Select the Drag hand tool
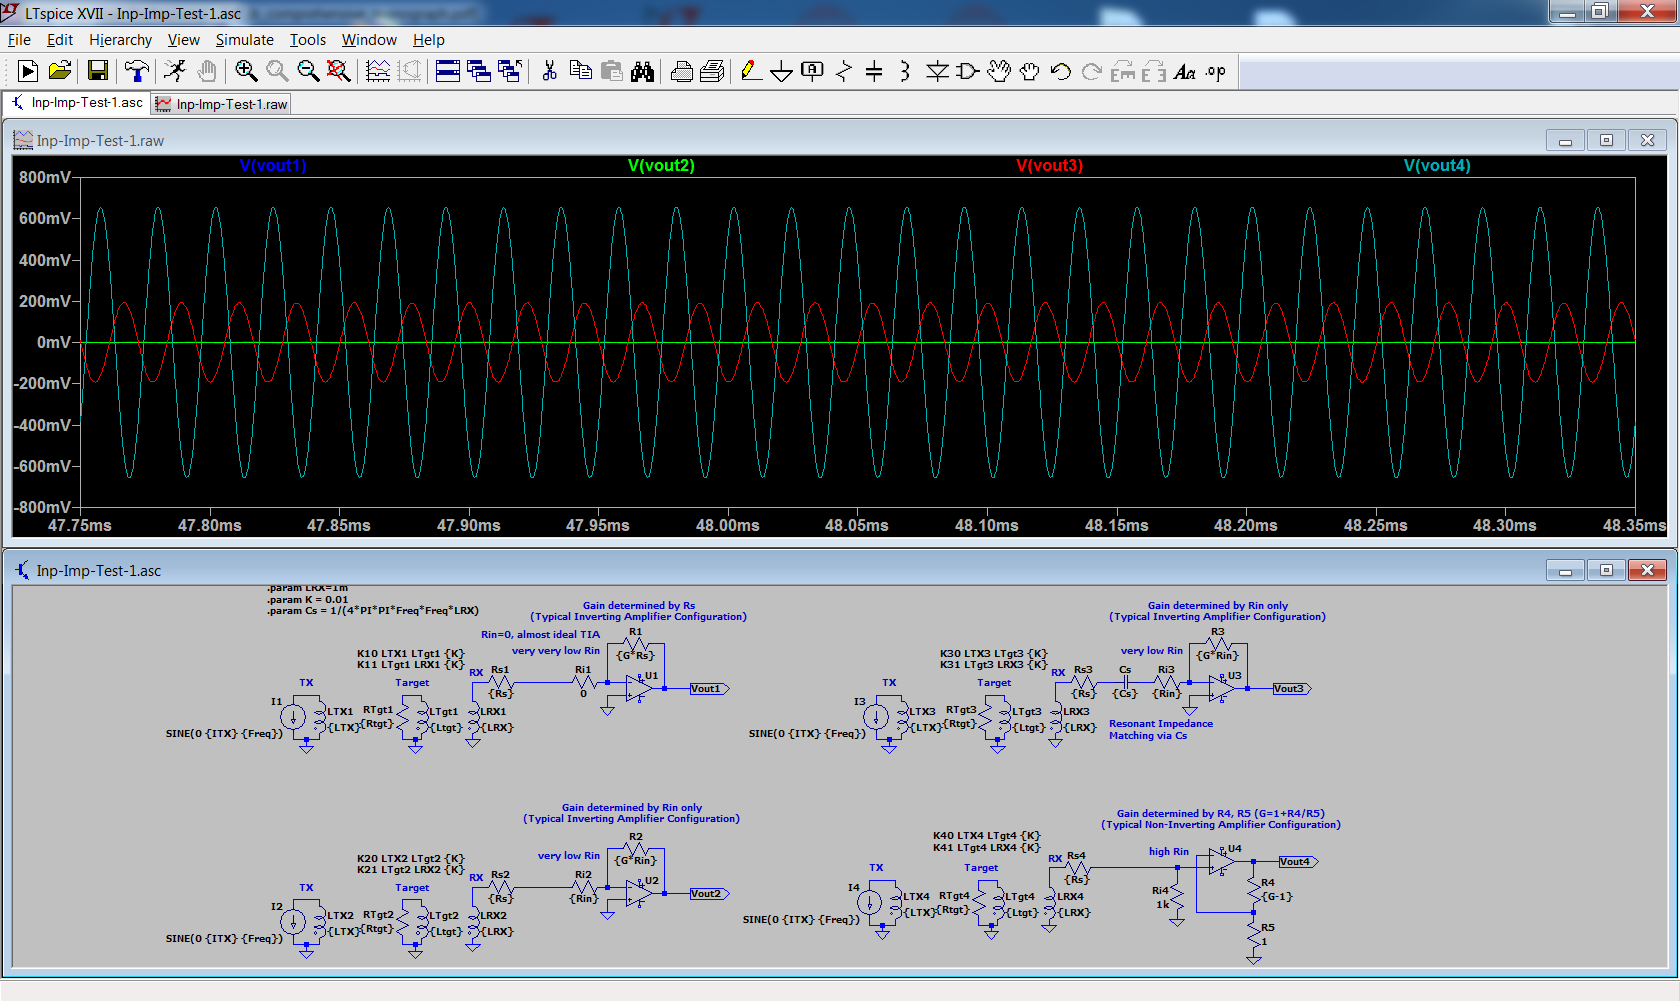The width and height of the screenshot is (1680, 1002). click(1030, 71)
